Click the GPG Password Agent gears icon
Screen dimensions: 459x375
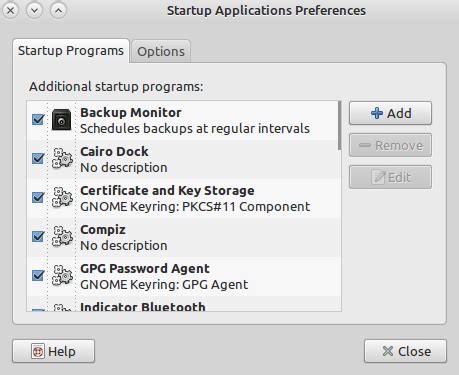point(62,275)
